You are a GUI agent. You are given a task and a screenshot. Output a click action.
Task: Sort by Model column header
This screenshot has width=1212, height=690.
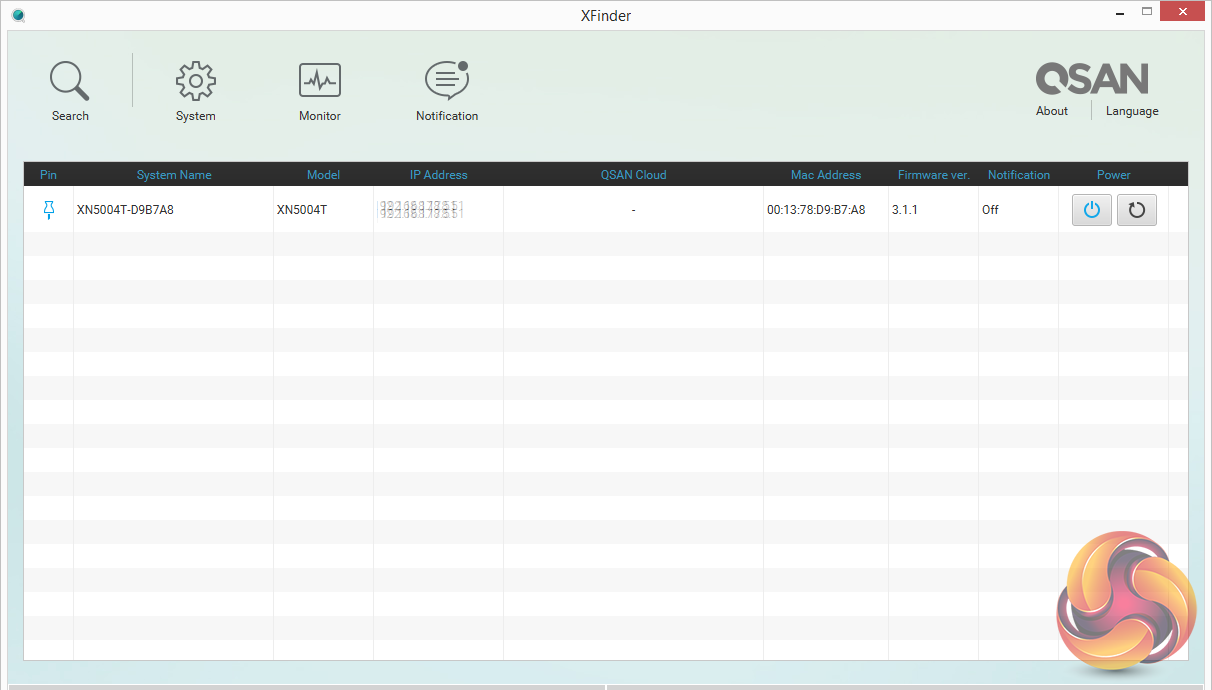[x=323, y=174]
